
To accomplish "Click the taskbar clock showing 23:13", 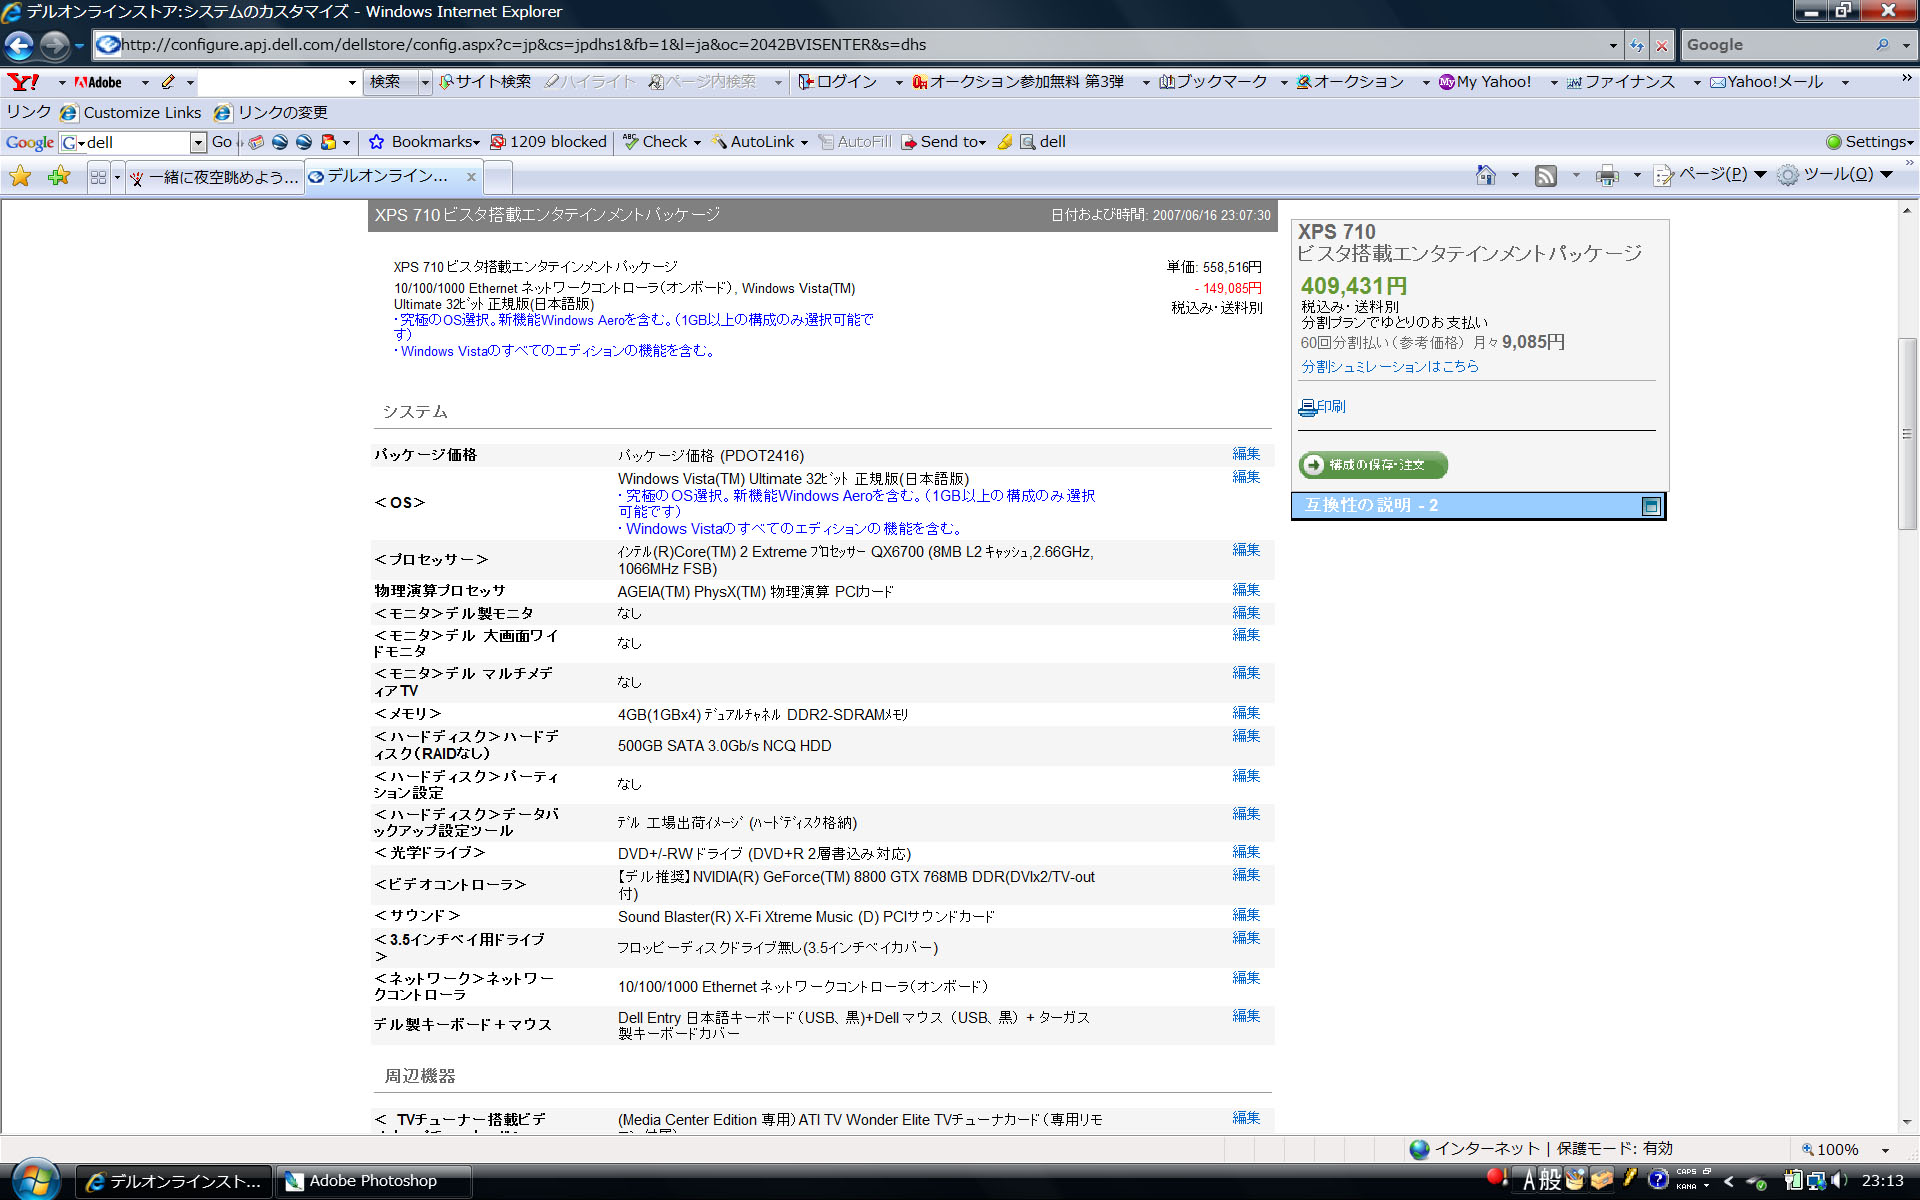I will pyautogui.click(x=1883, y=1181).
